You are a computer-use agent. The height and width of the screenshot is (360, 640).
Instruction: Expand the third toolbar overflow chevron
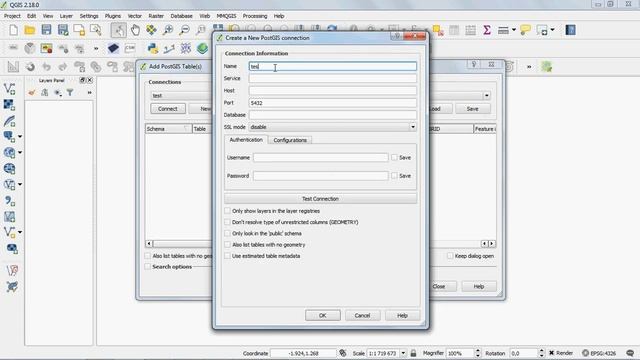pyautogui.click(x=529, y=67)
